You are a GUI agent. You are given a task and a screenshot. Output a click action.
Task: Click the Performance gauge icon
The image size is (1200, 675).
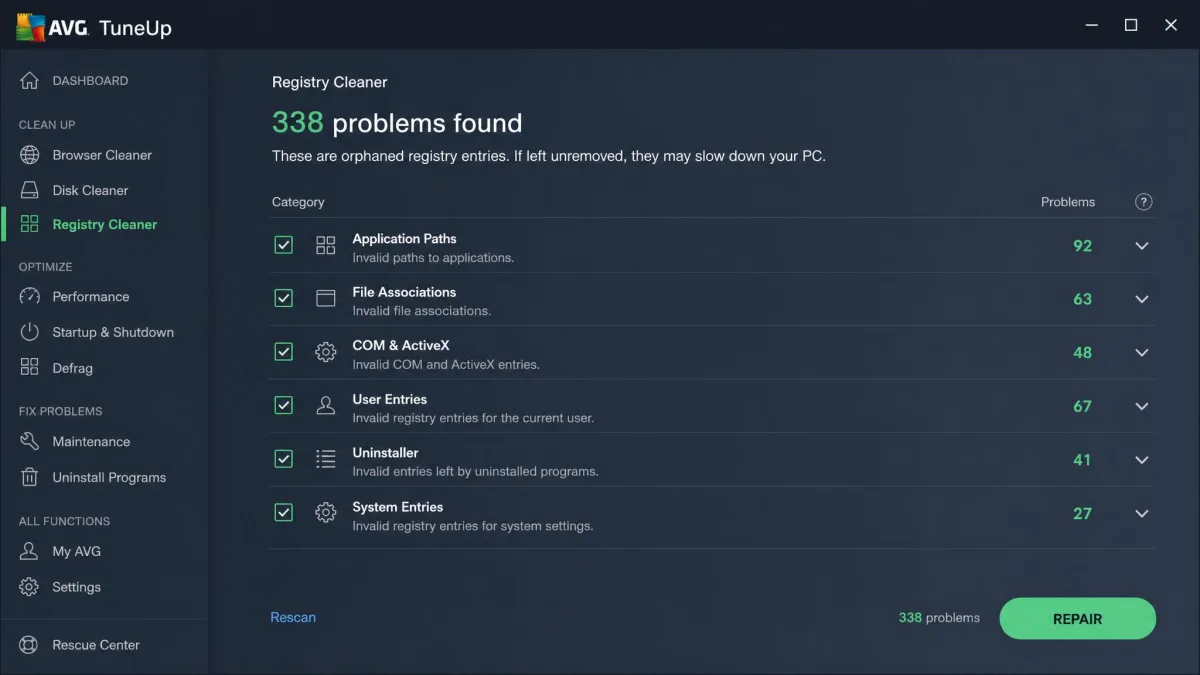30,297
